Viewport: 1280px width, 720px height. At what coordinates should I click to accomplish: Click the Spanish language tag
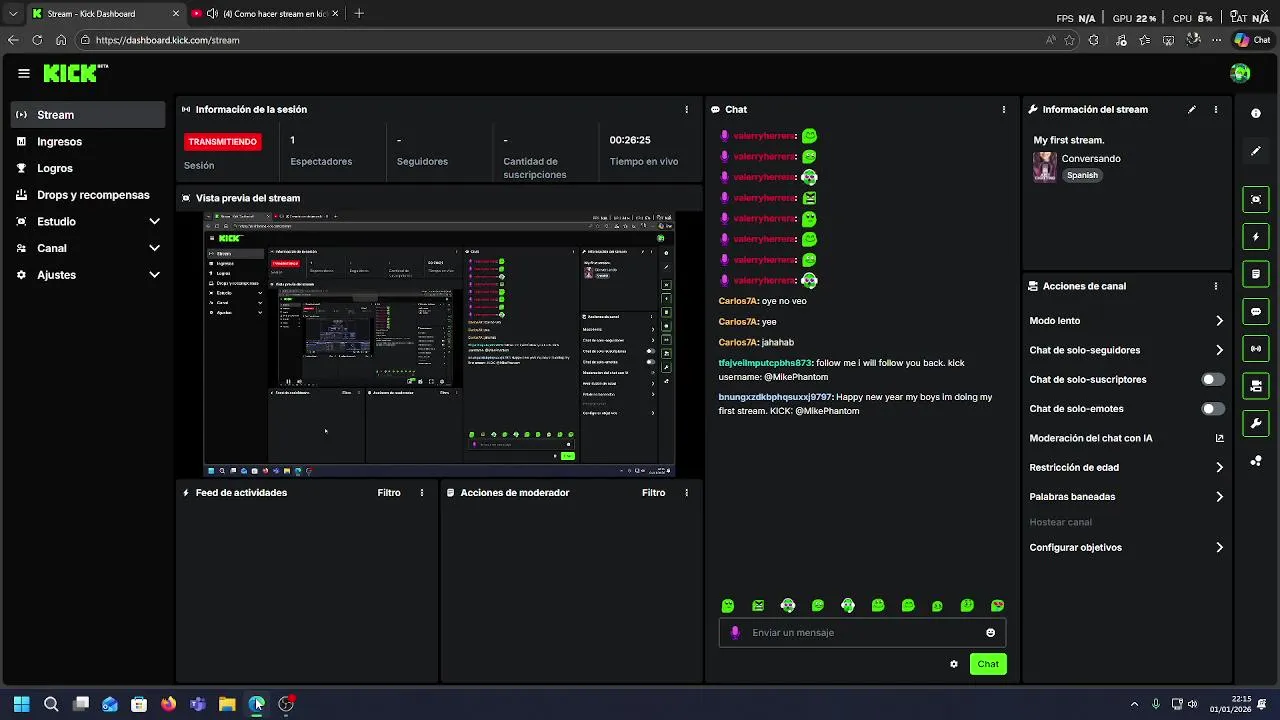[1082, 175]
